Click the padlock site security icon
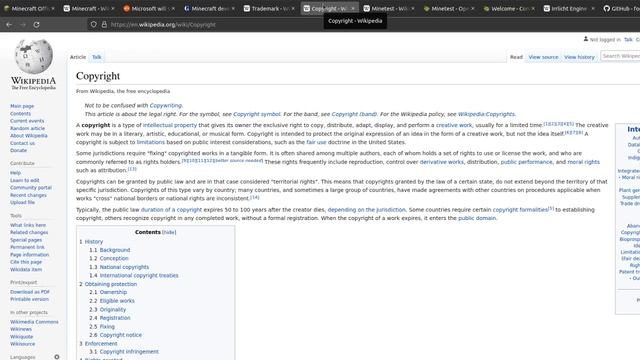 pos(104,24)
